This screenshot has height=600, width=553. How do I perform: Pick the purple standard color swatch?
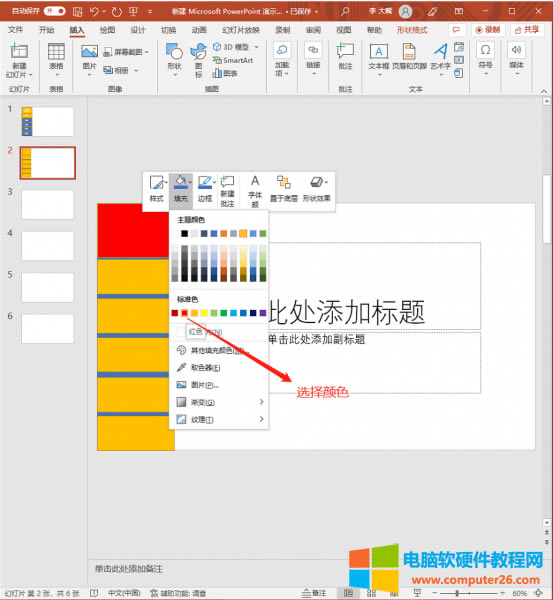coord(263,313)
